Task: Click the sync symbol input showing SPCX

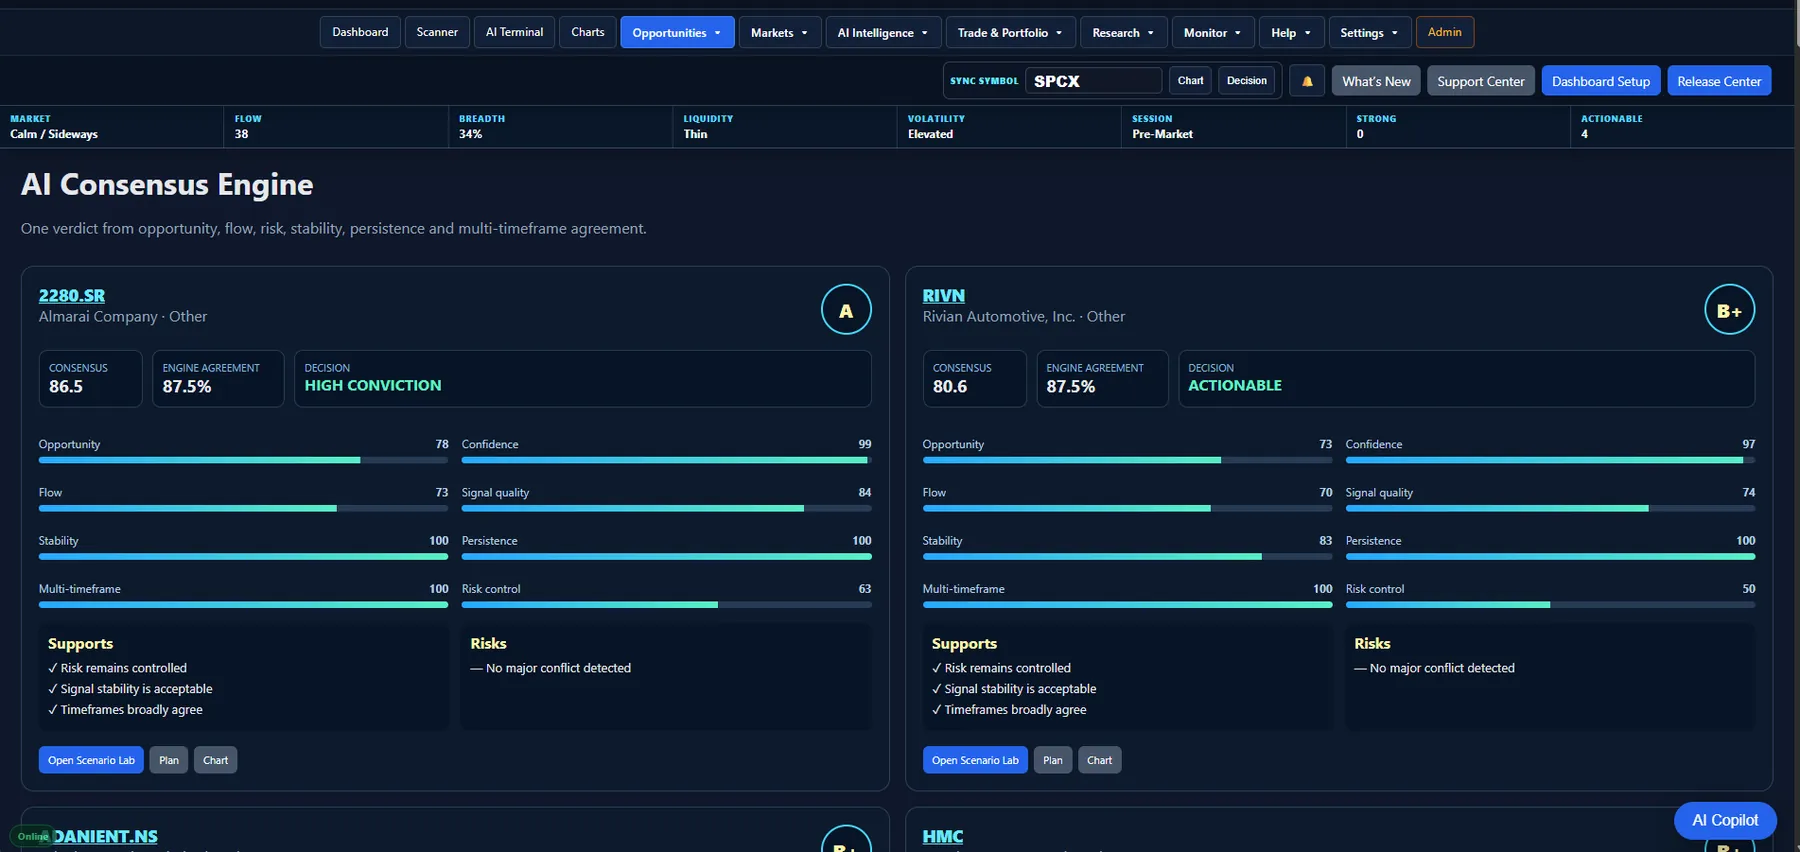Action: [x=1093, y=81]
